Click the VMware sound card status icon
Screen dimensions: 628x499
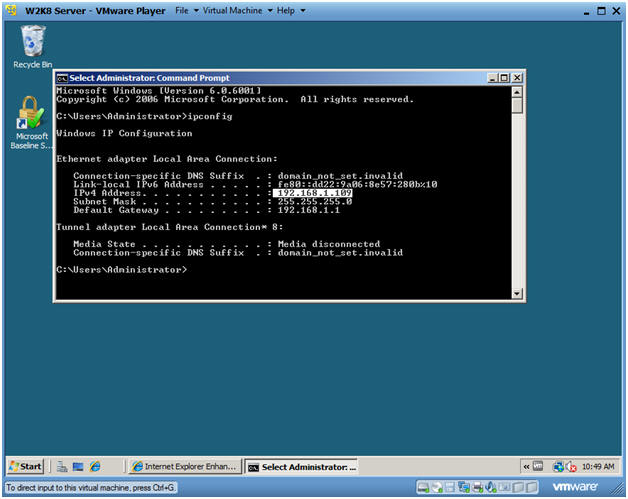pyautogui.click(x=490, y=487)
